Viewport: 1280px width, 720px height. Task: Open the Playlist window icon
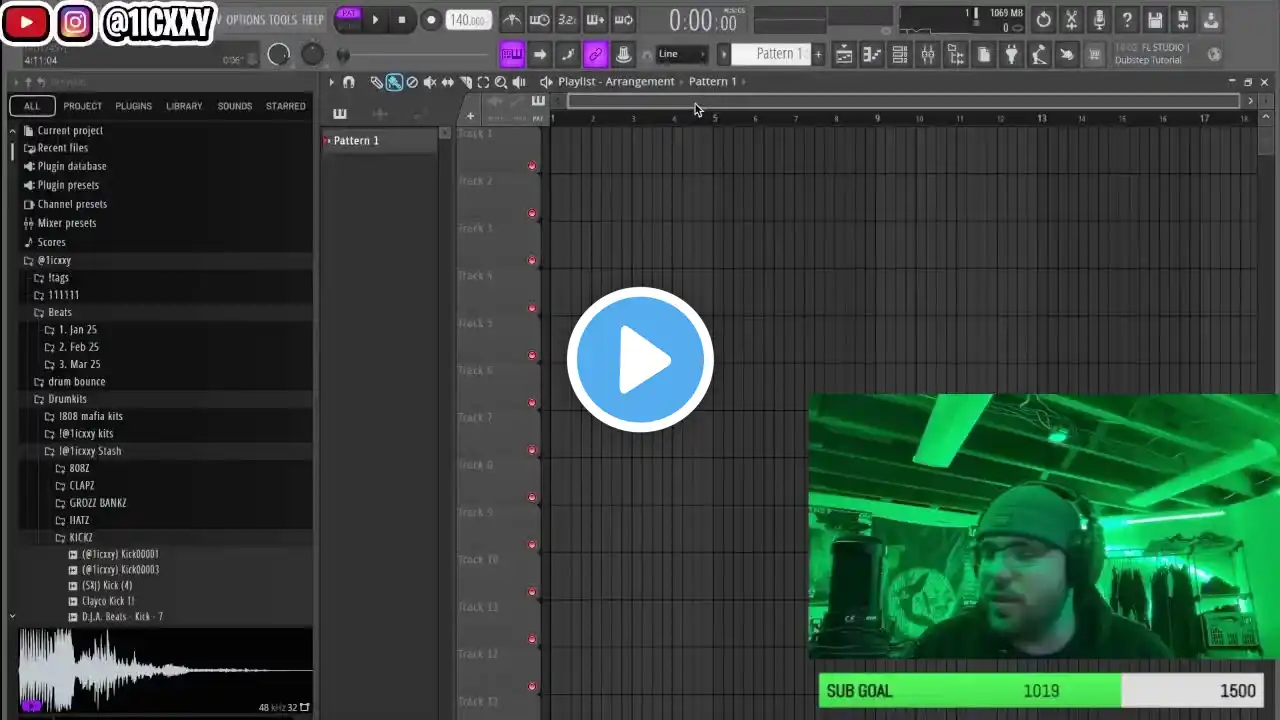coord(844,55)
